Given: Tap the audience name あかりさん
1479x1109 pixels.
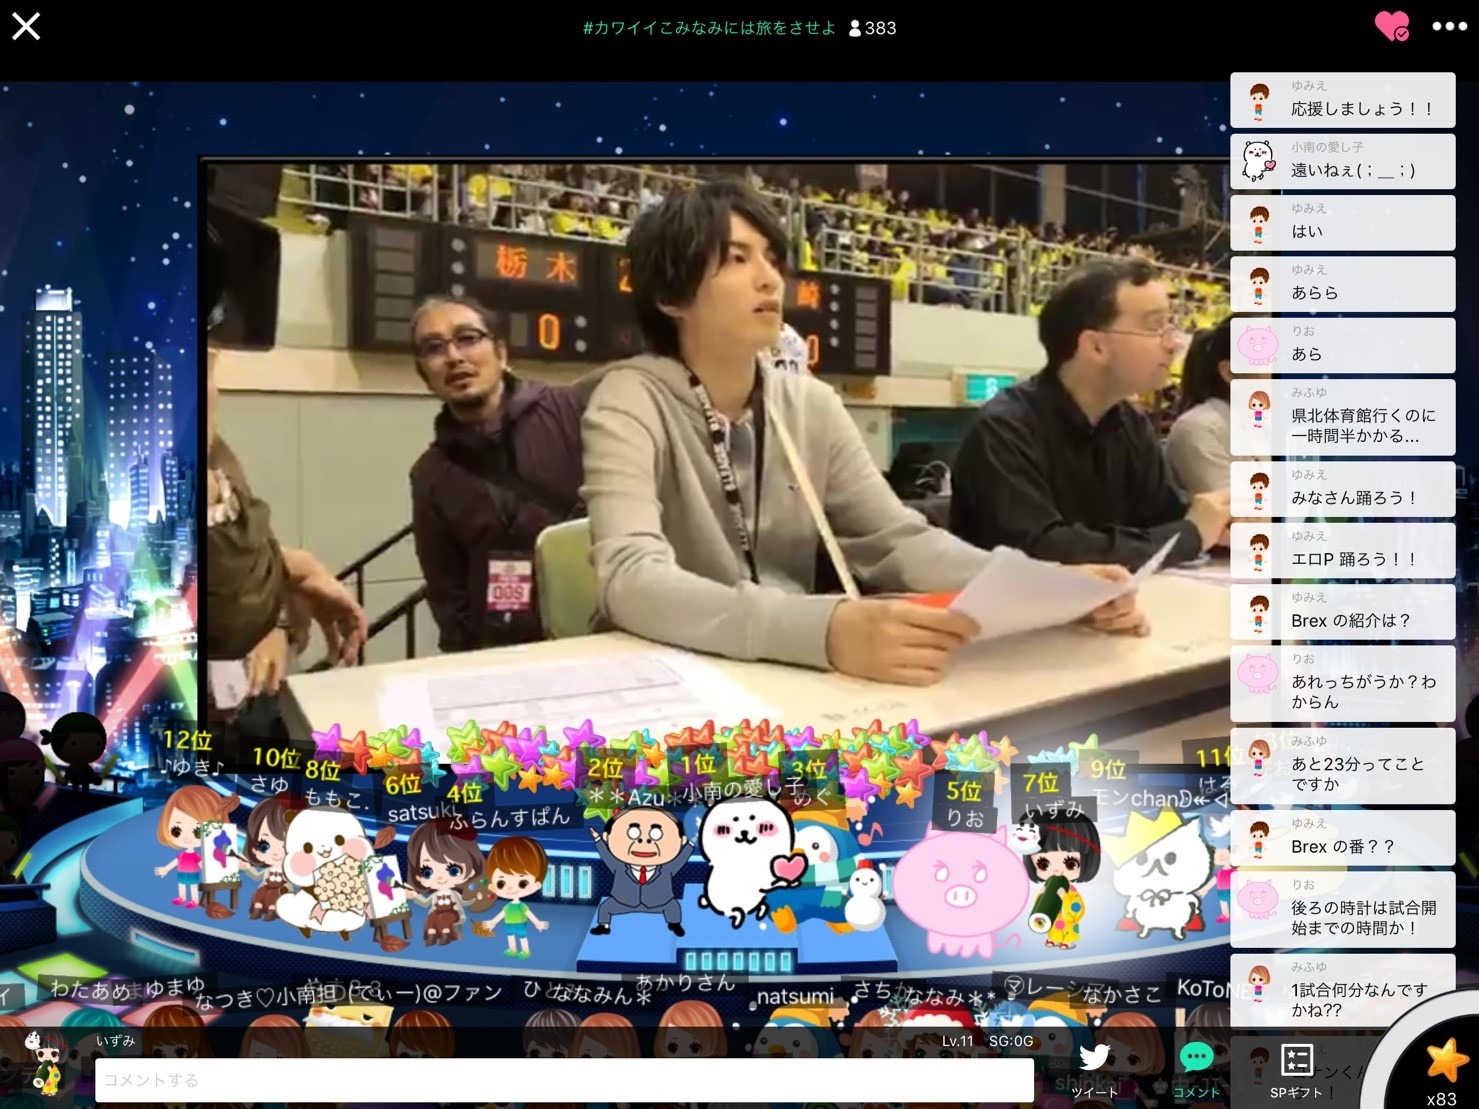Looking at the screenshot, I should [x=685, y=982].
